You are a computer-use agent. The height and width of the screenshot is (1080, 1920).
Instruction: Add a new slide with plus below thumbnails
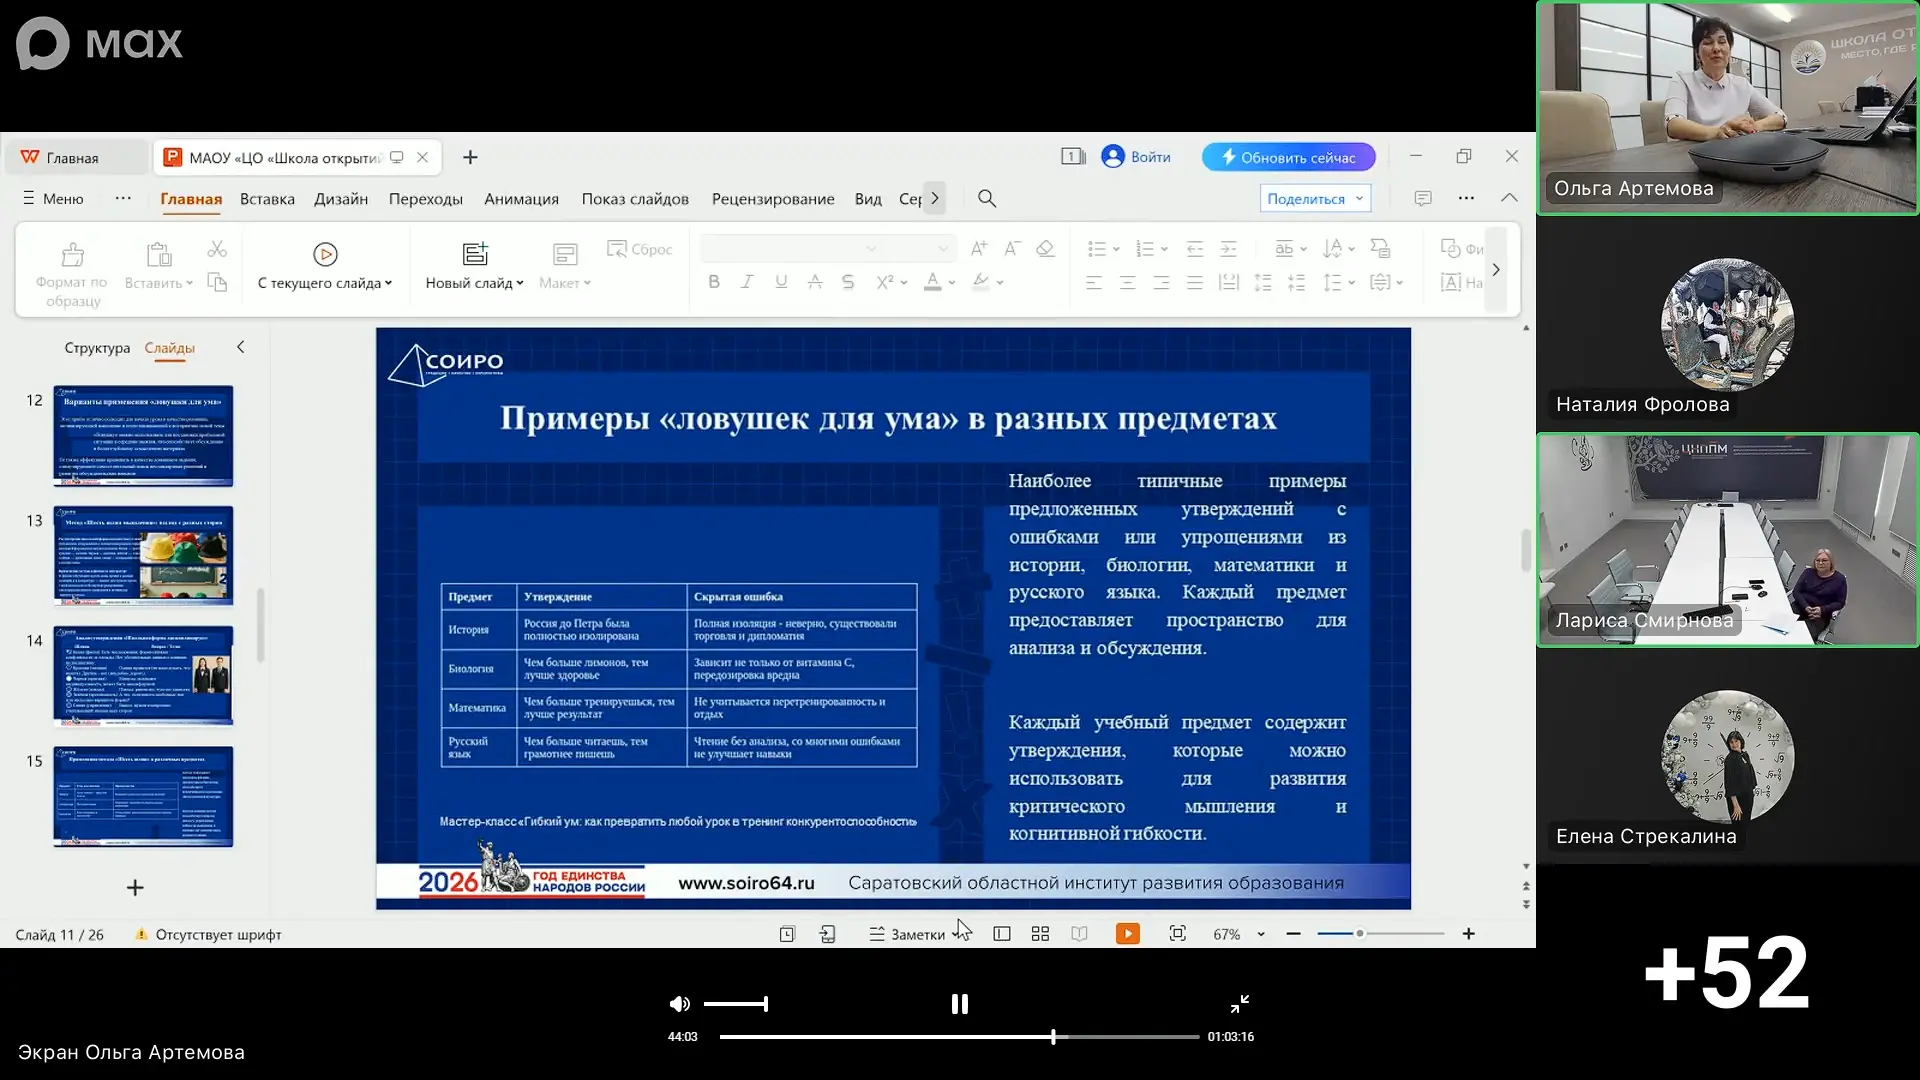coord(135,887)
